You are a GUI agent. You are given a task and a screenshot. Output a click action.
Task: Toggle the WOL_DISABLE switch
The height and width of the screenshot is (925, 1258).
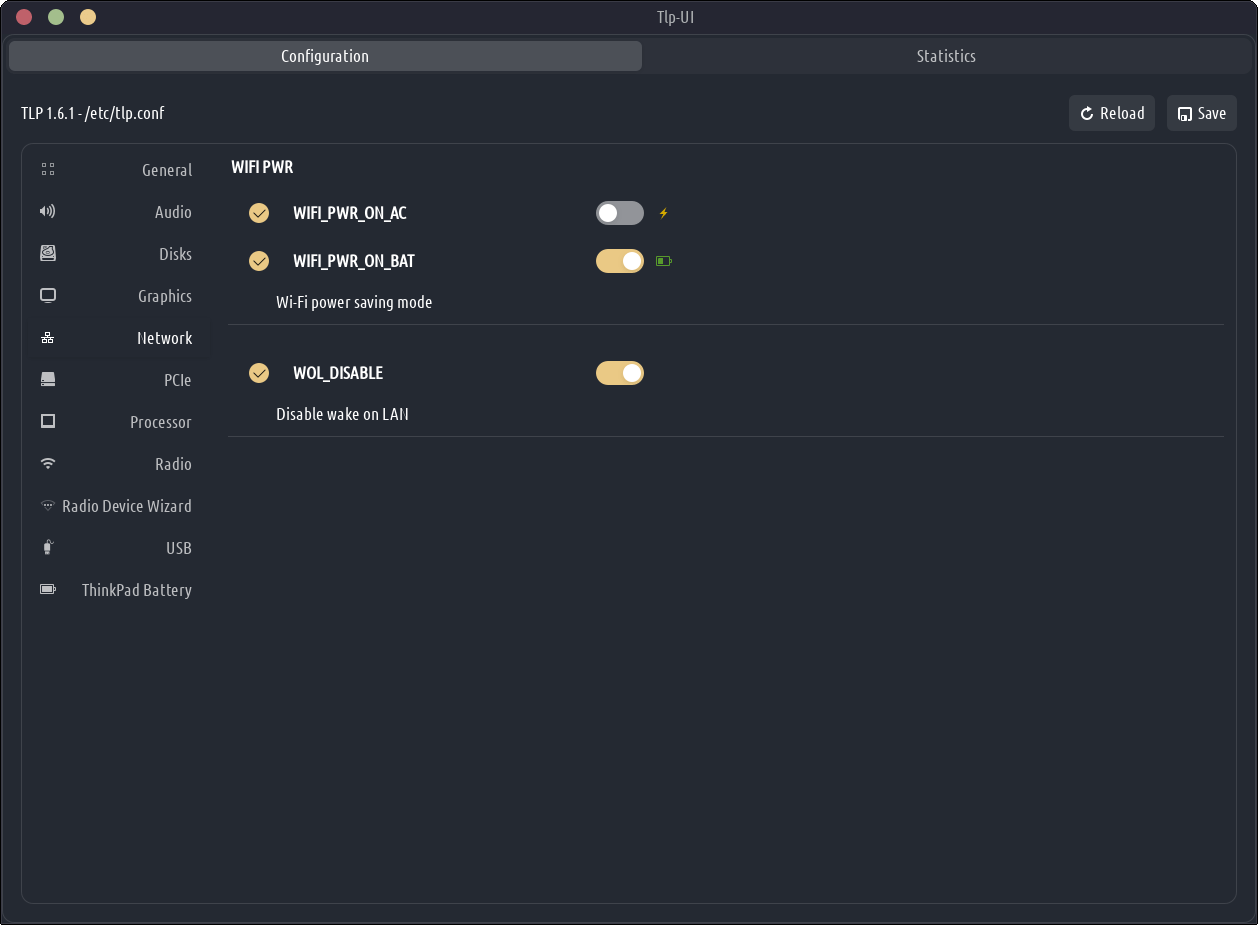620,373
